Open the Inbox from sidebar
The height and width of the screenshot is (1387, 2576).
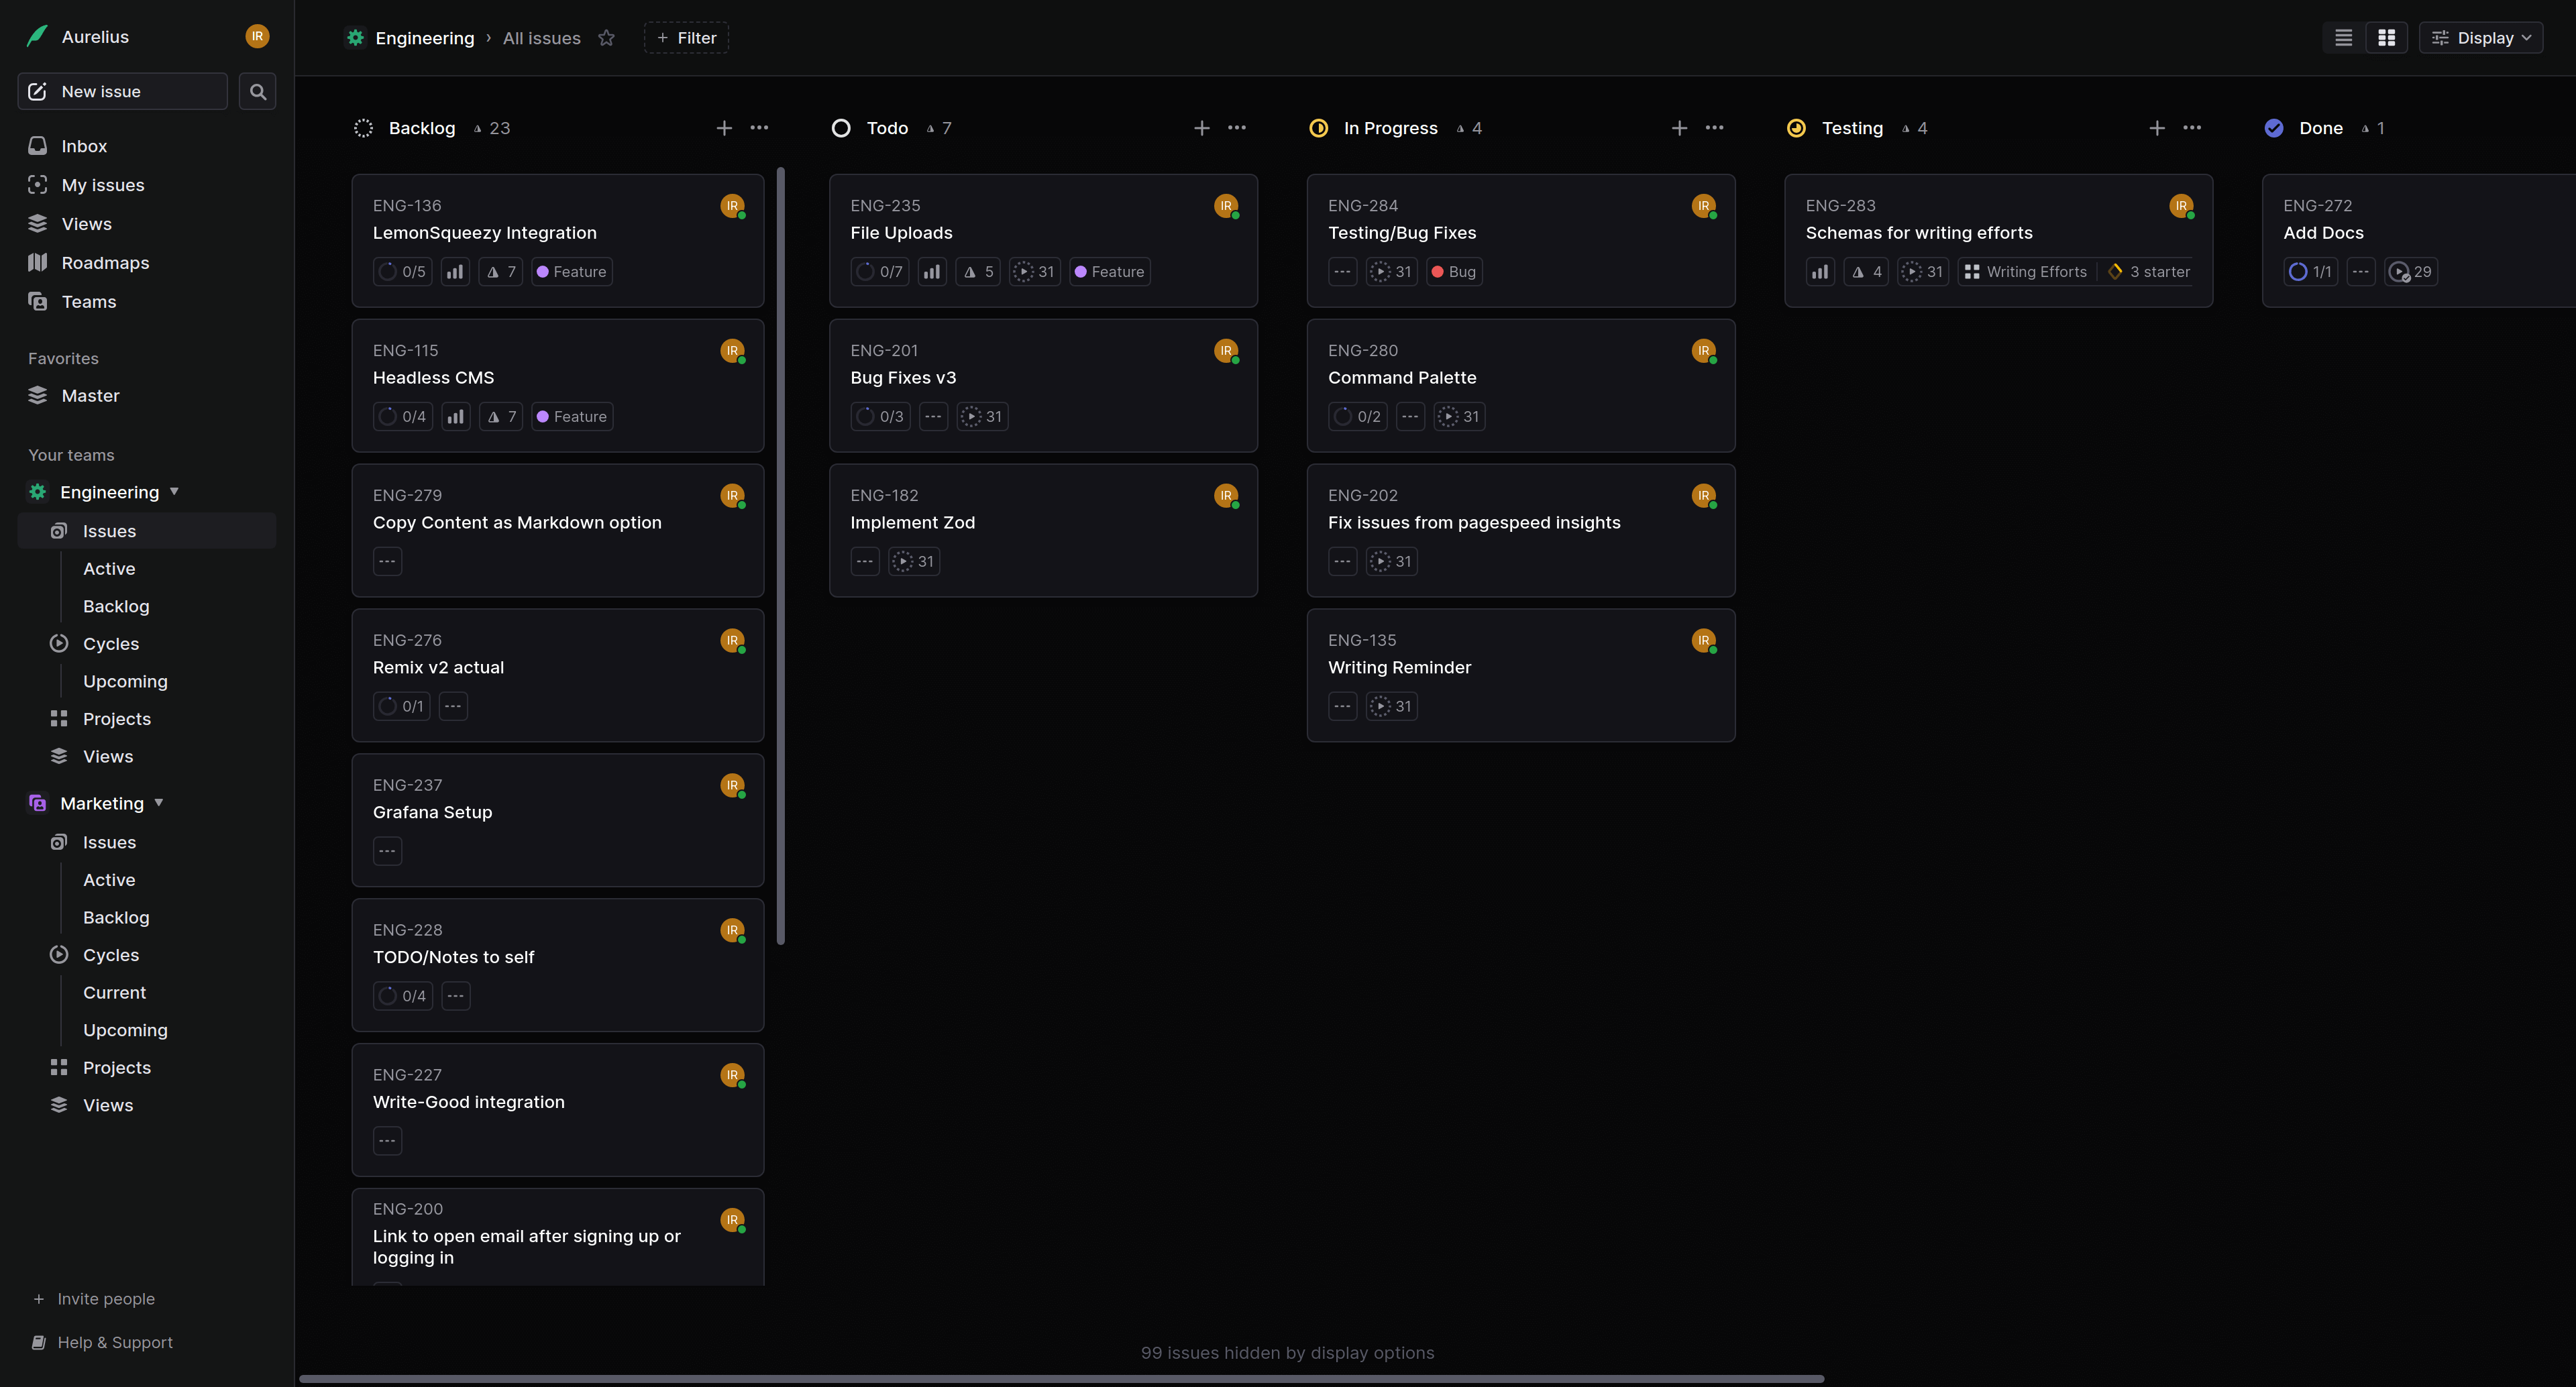tap(84, 146)
